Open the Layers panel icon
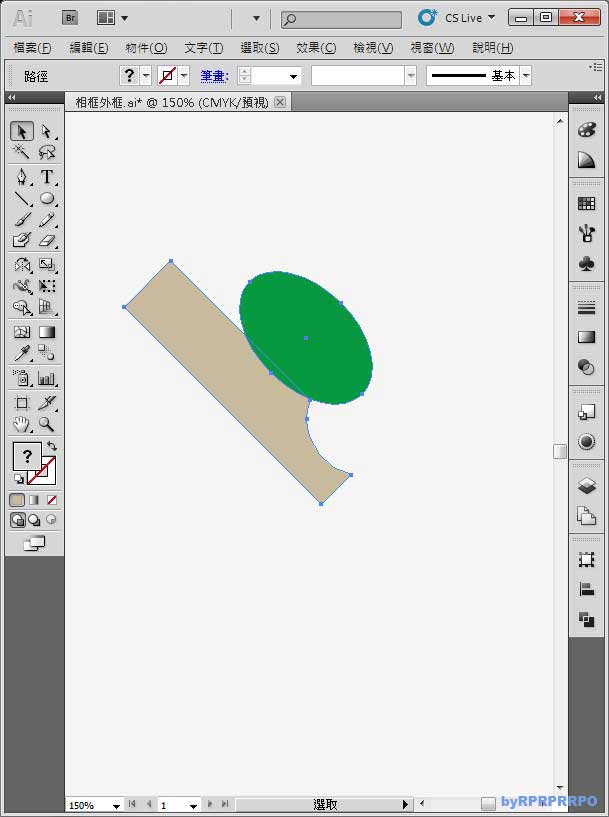 pos(586,486)
